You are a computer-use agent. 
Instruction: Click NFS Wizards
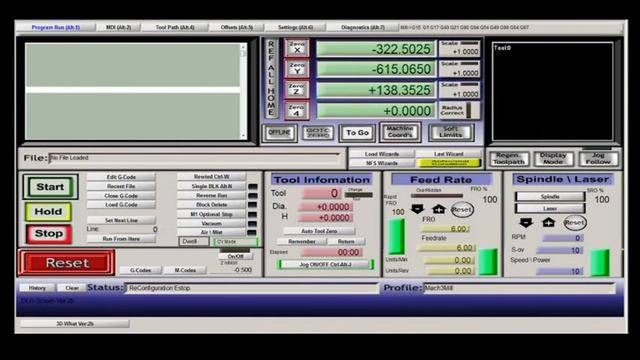[x=382, y=163]
